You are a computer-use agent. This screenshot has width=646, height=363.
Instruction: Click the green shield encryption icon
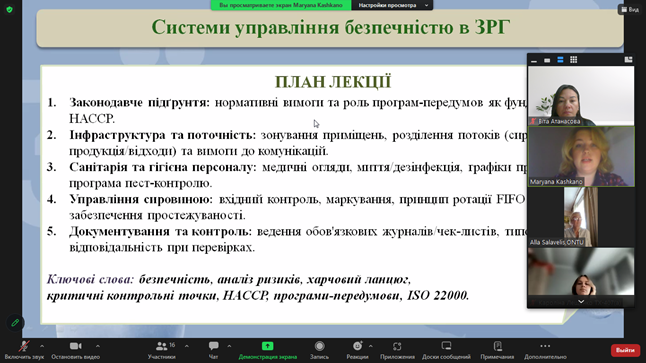point(9,9)
